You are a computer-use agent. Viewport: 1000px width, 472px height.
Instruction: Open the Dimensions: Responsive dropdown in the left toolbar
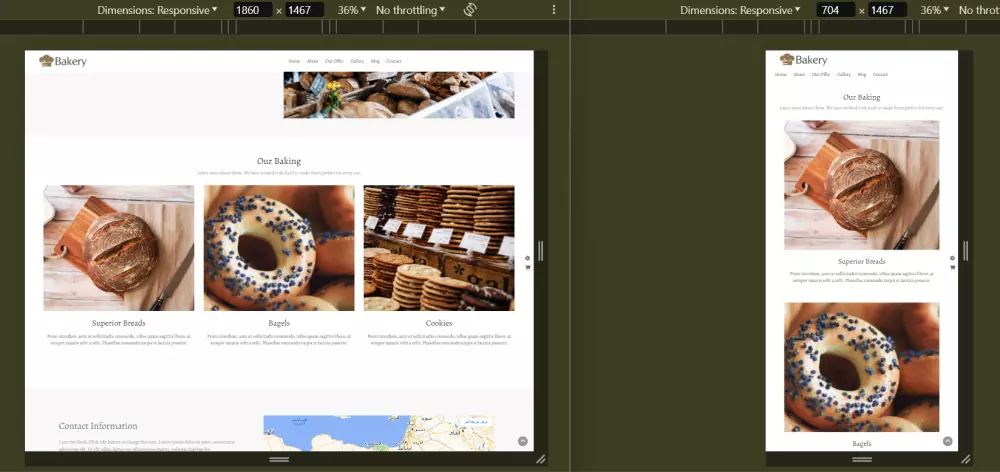tap(157, 10)
